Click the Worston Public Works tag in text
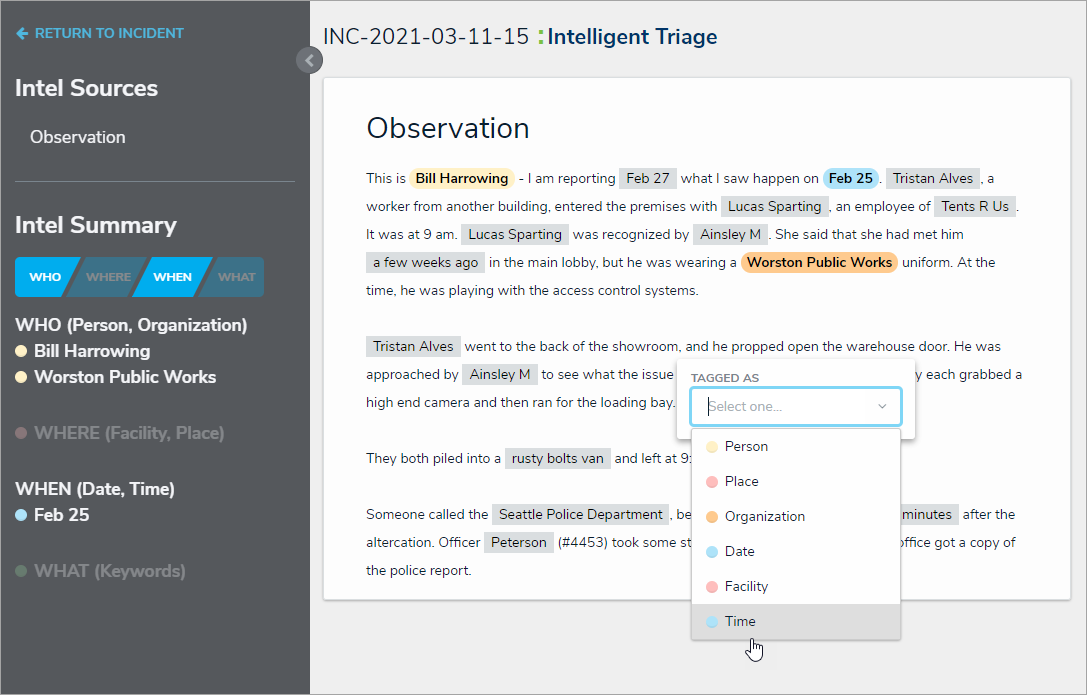1087x695 pixels. [x=819, y=262]
